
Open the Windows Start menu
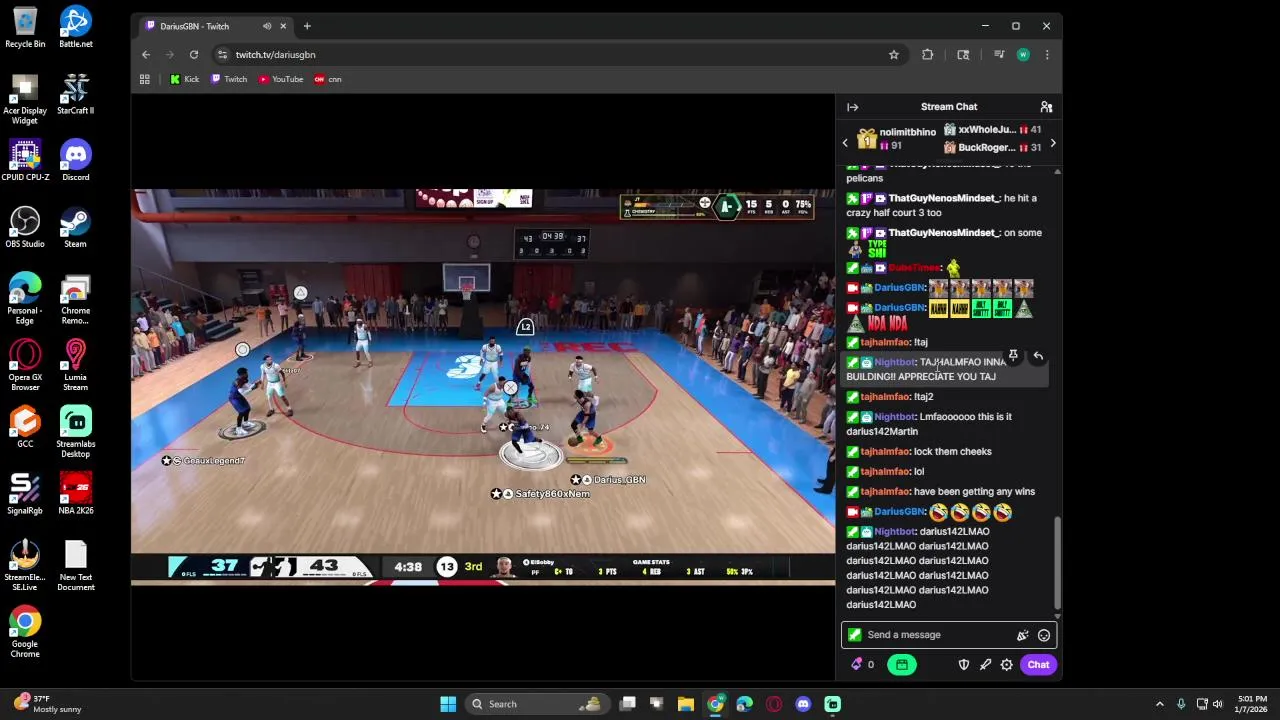pyautogui.click(x=448, y=704)
